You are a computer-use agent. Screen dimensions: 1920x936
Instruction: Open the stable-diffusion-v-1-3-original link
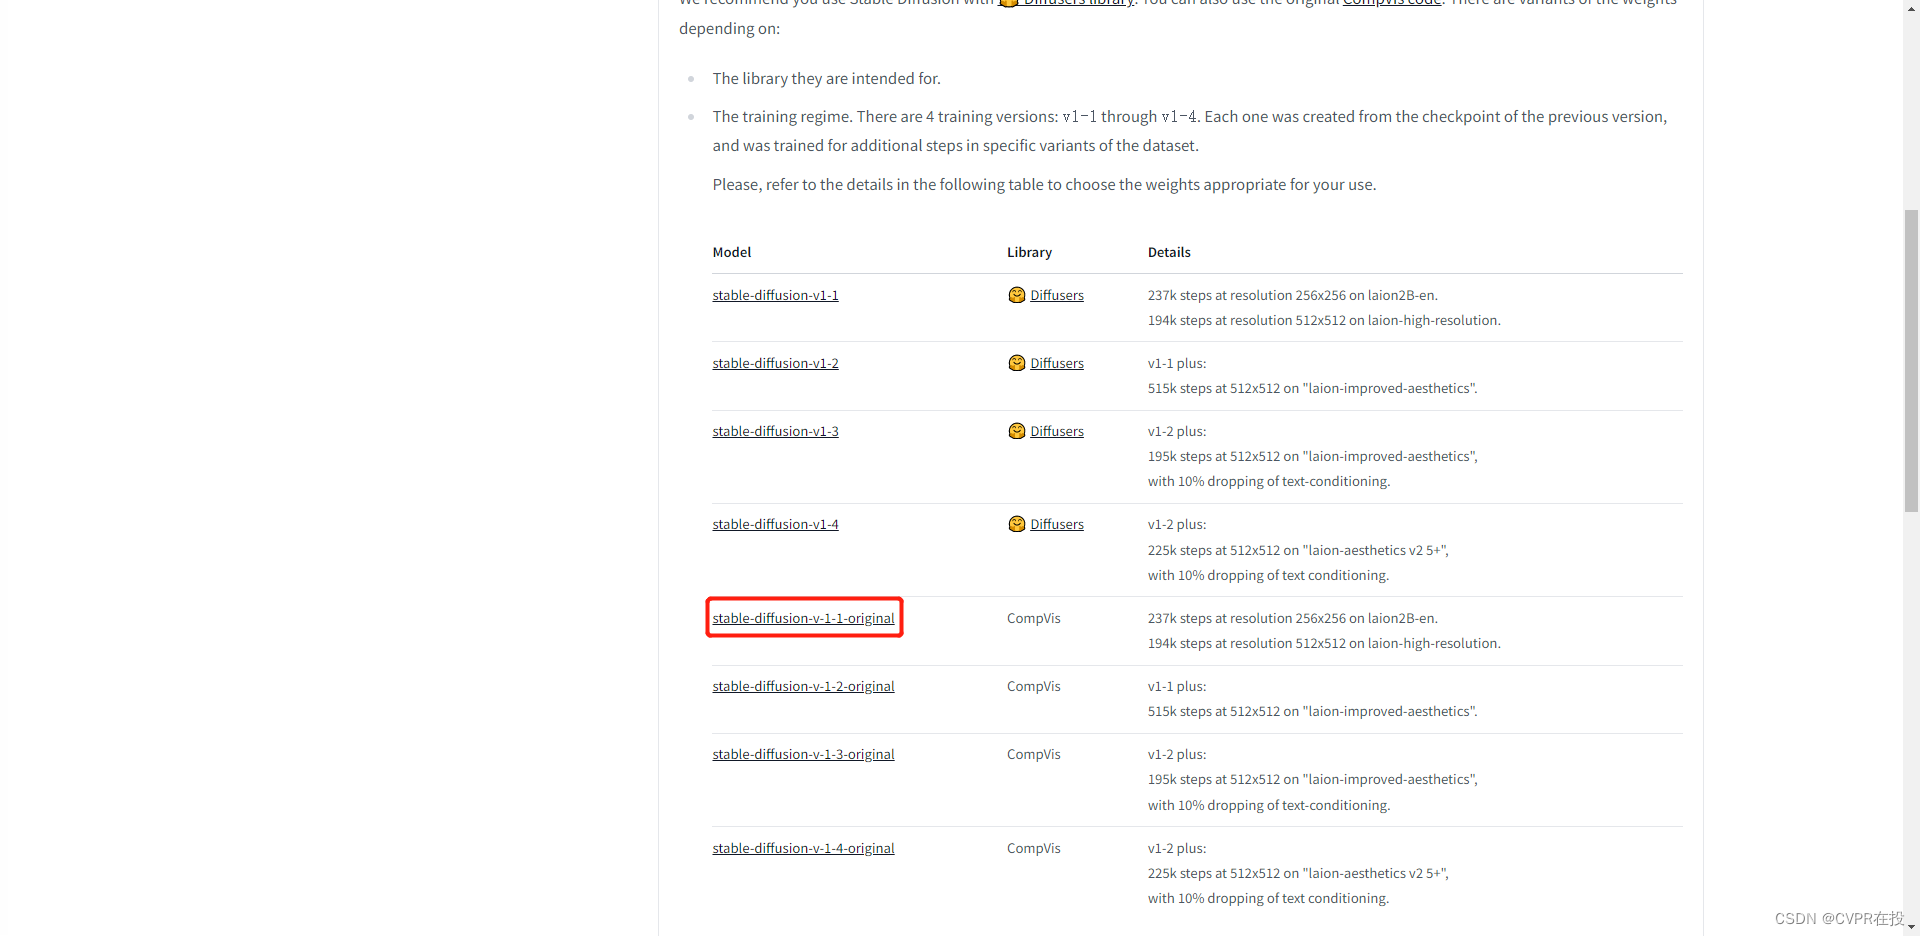tap(803, 754)
